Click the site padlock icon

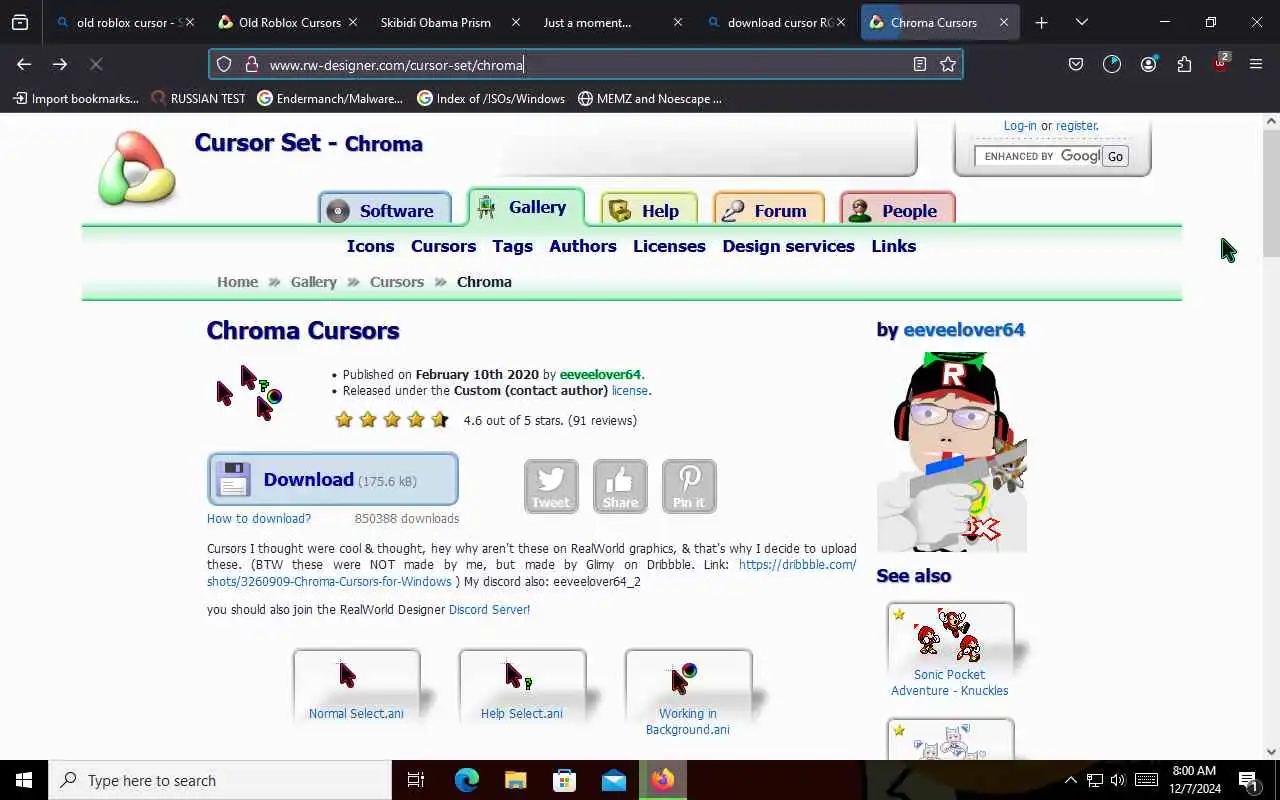(251, 64)
